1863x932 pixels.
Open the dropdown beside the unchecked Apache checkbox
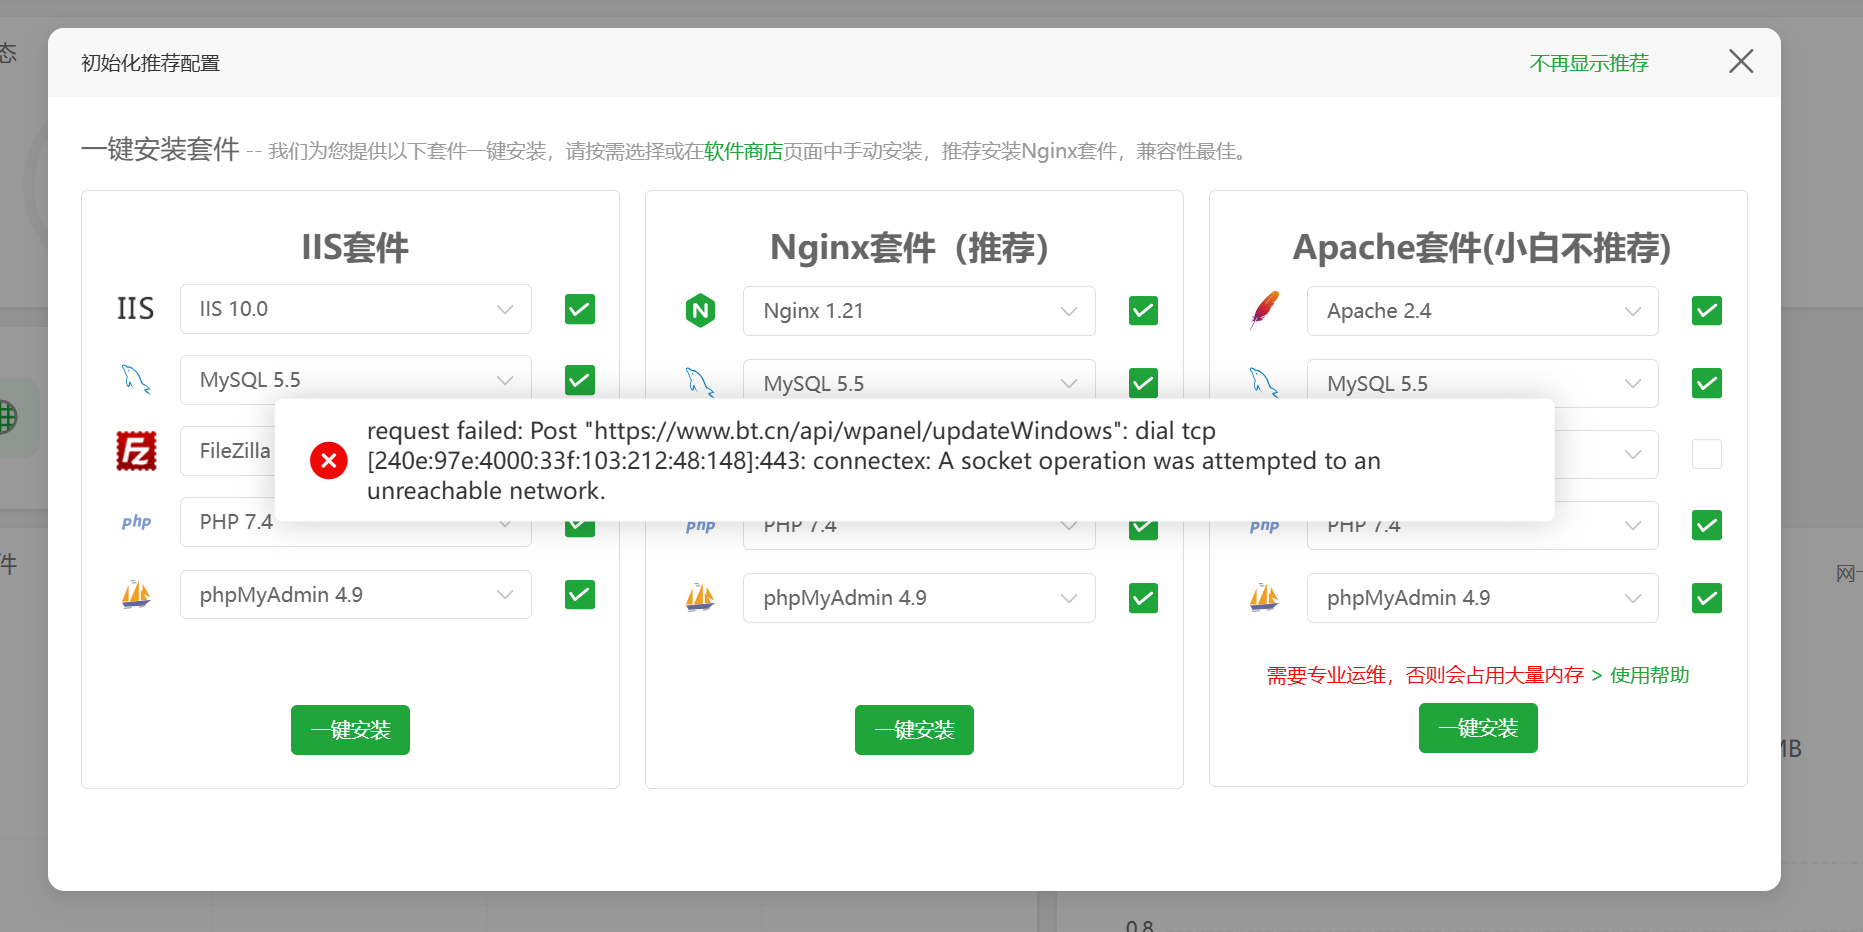click(x=1607, y=454)
